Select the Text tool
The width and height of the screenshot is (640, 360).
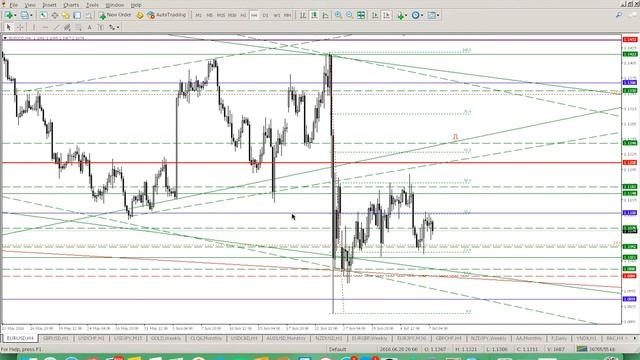(x=89, y=27)
